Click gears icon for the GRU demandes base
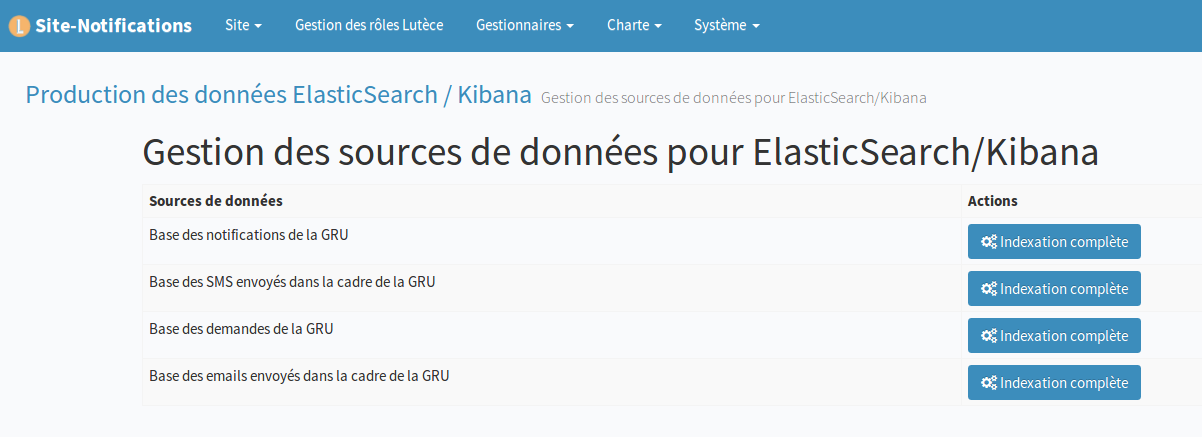1202x437 pixels. click(989, 336)
